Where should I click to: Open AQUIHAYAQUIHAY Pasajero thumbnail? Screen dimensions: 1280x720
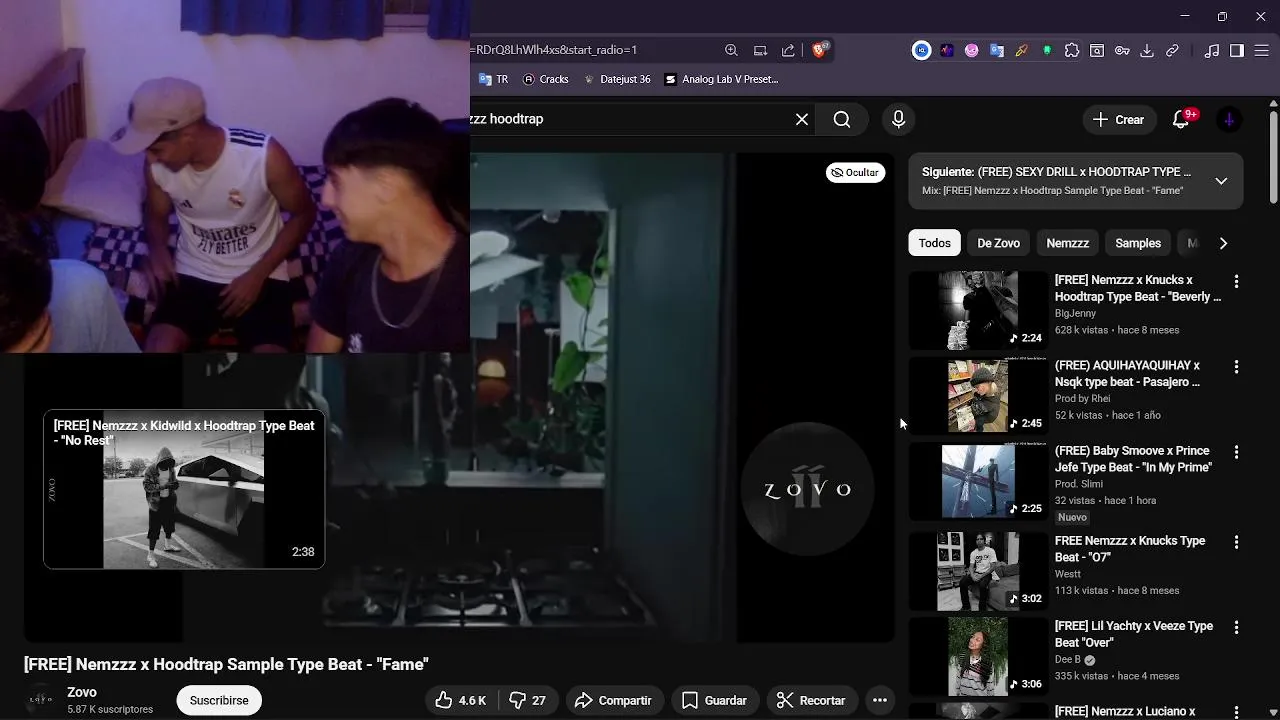pyautogui.click(x=978, y=396)
